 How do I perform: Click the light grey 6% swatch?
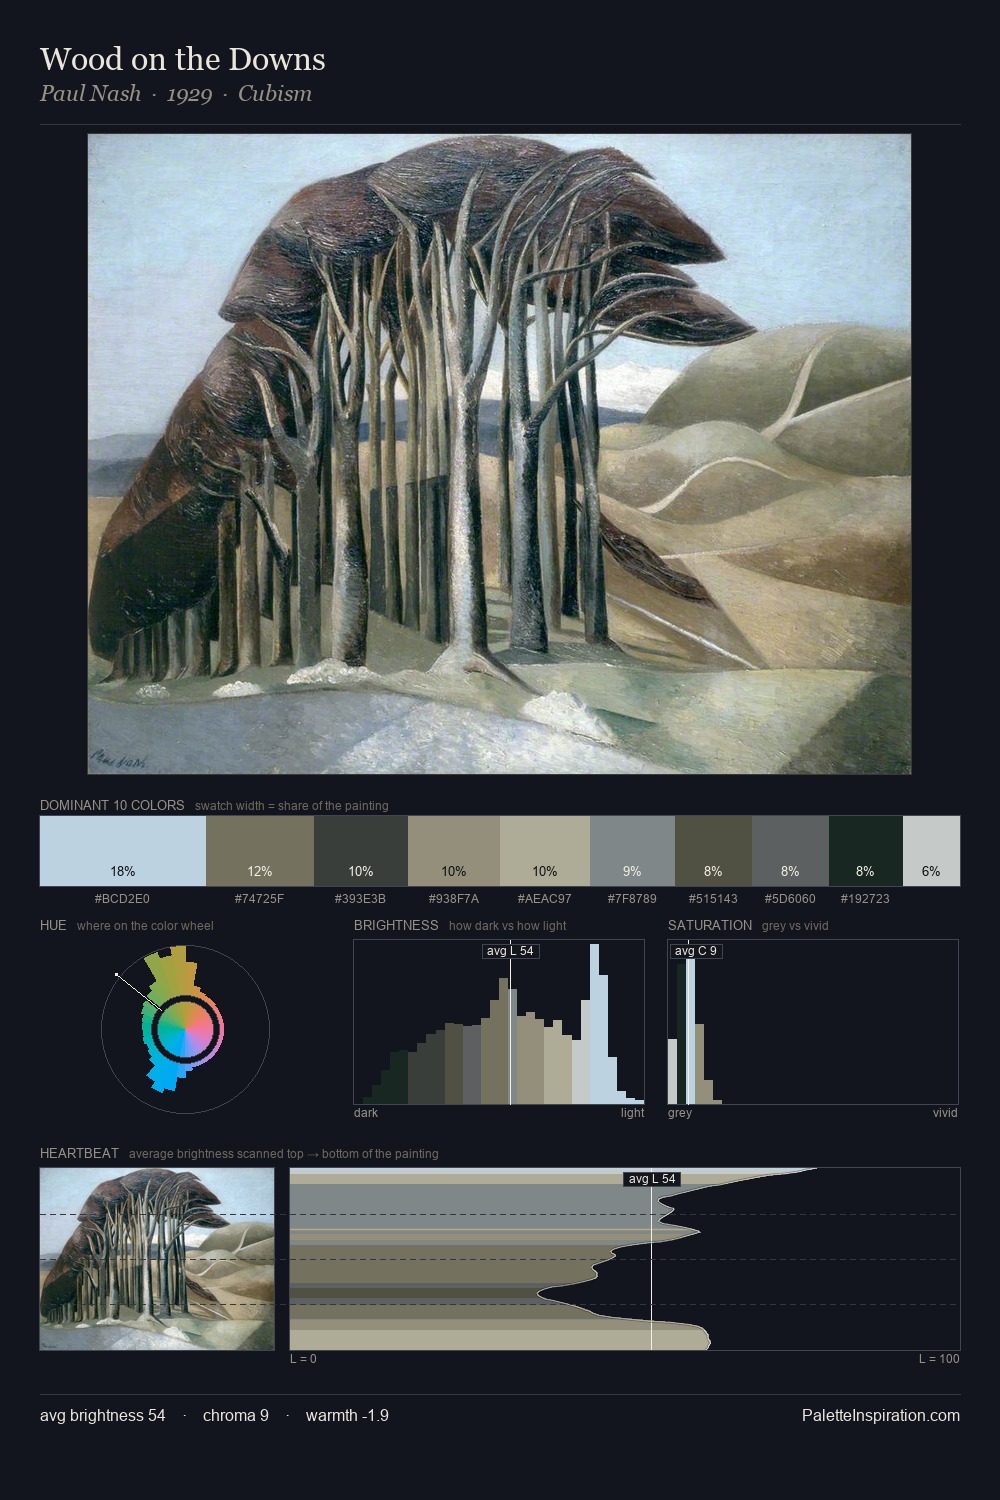931,851
